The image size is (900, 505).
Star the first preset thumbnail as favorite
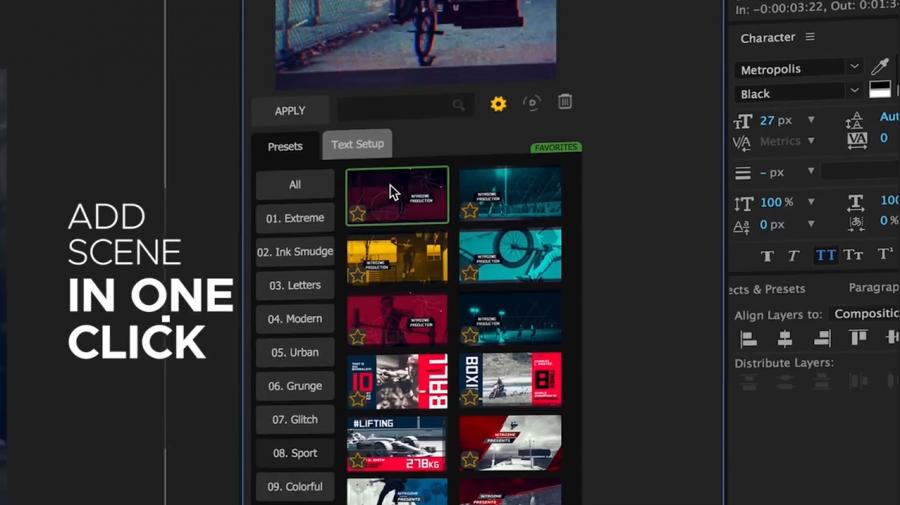tap(358, 213)
